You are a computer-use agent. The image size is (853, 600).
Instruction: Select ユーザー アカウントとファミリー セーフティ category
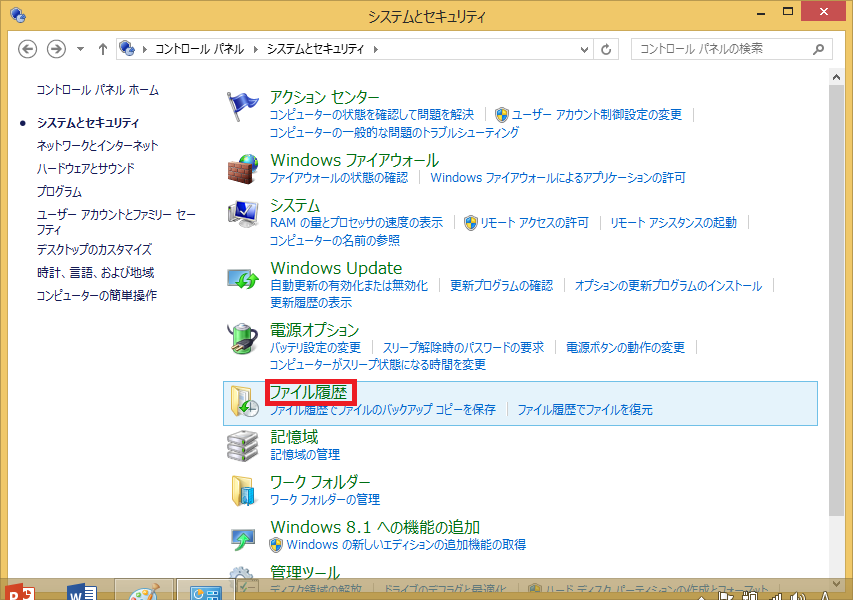pos(116,222)
